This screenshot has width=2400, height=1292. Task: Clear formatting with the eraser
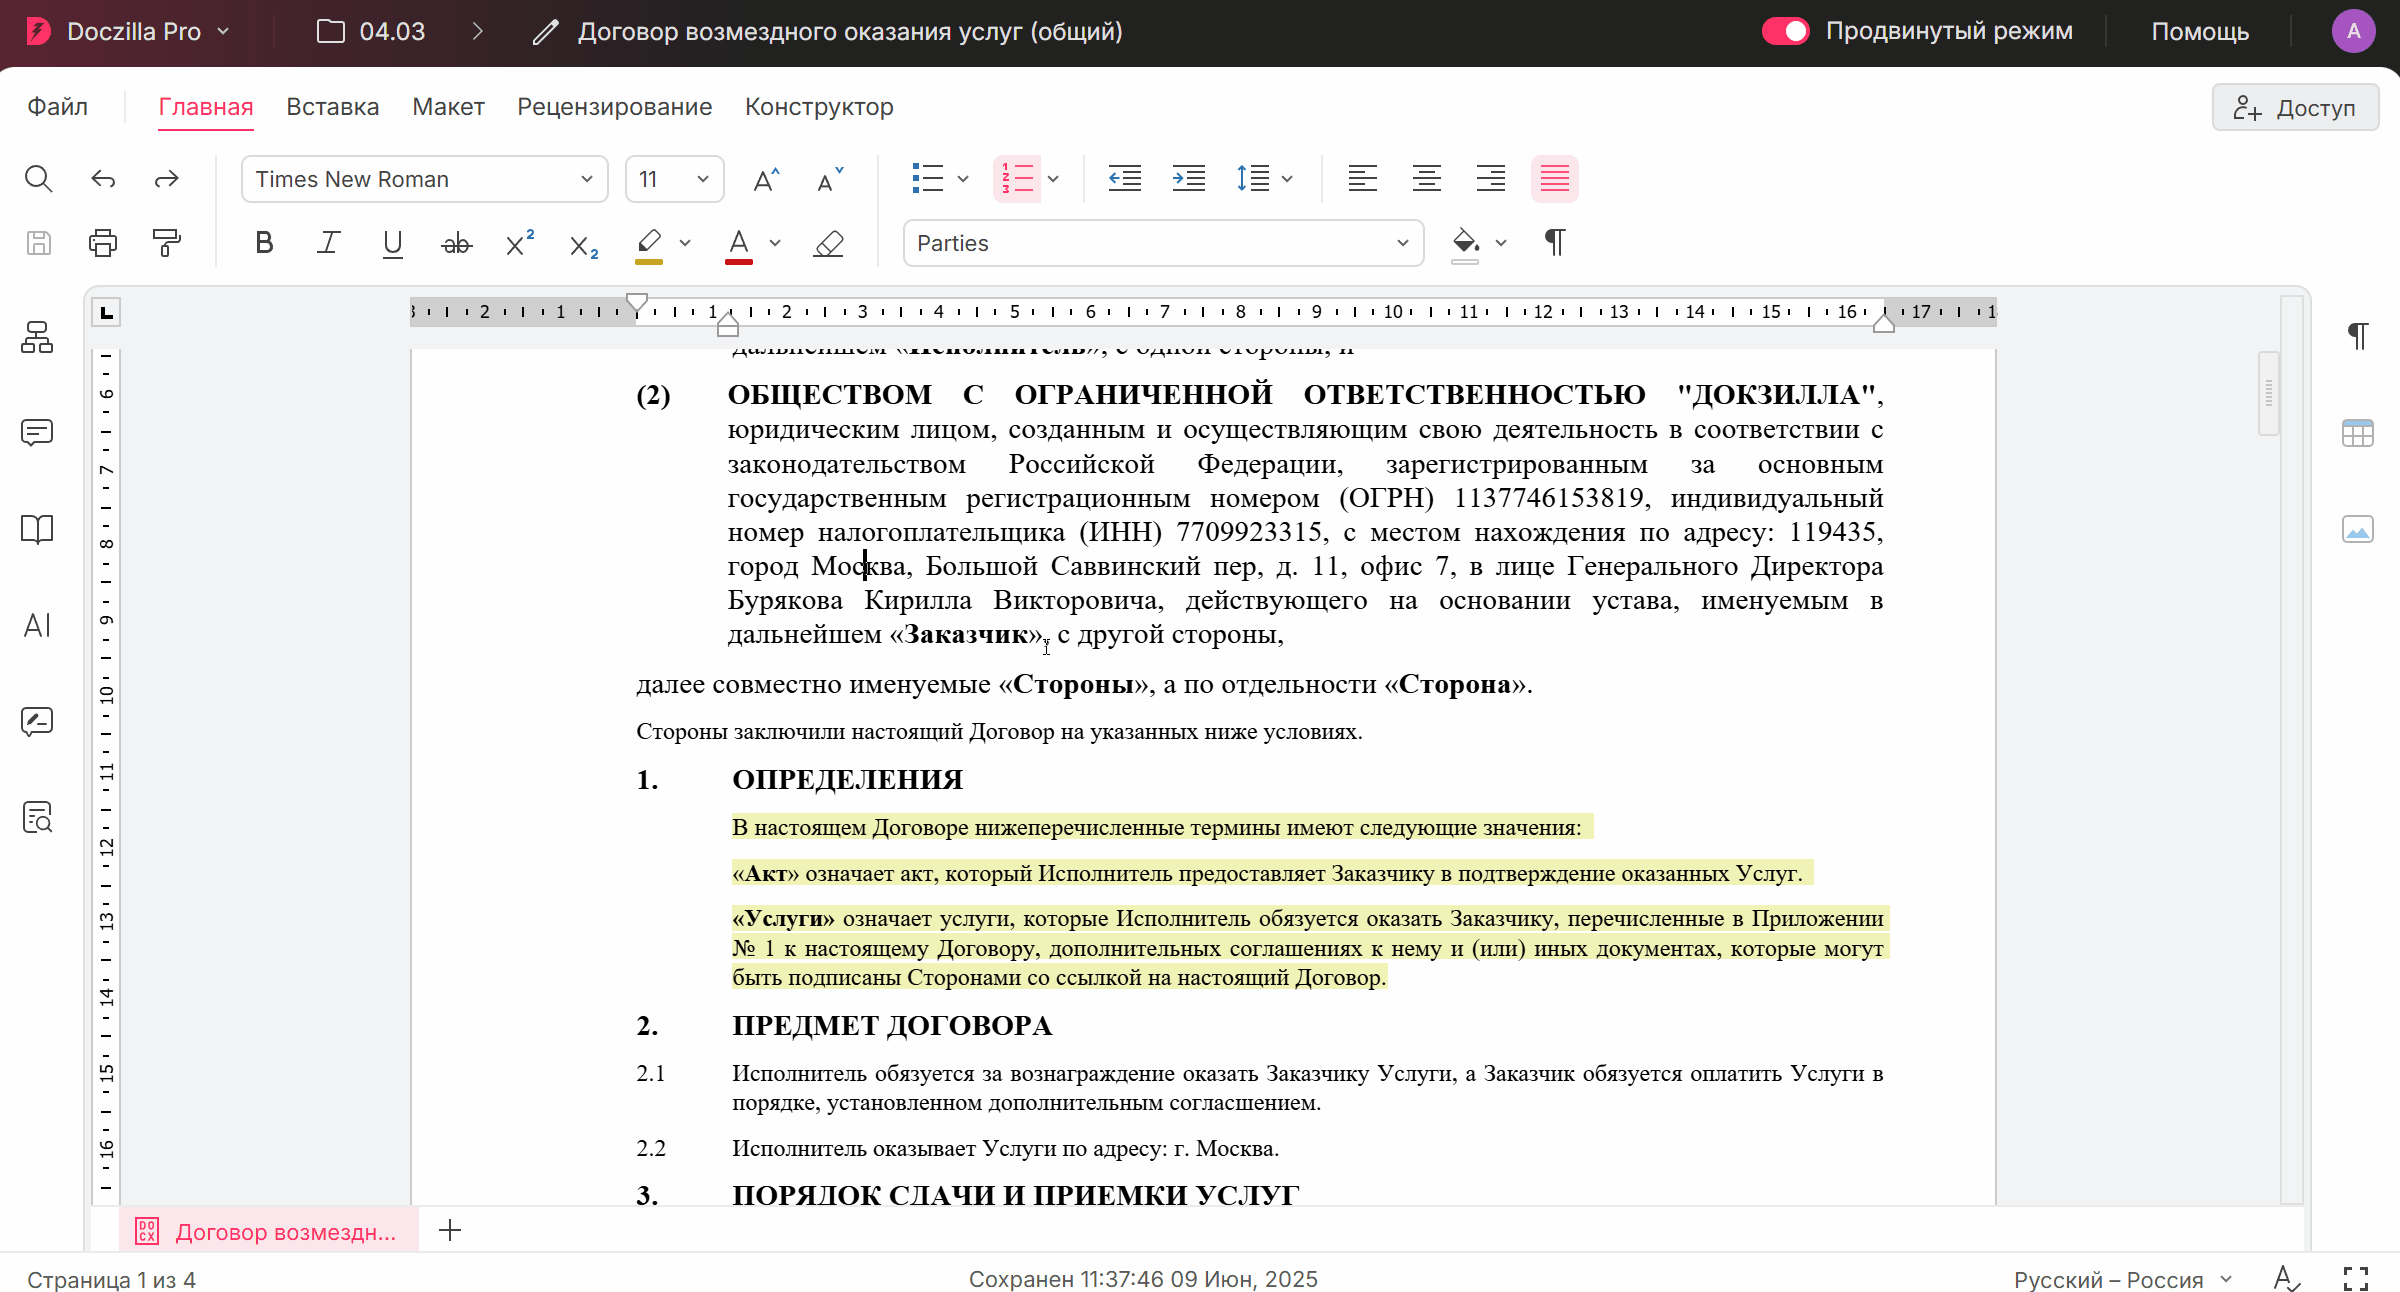click(829, 243)
